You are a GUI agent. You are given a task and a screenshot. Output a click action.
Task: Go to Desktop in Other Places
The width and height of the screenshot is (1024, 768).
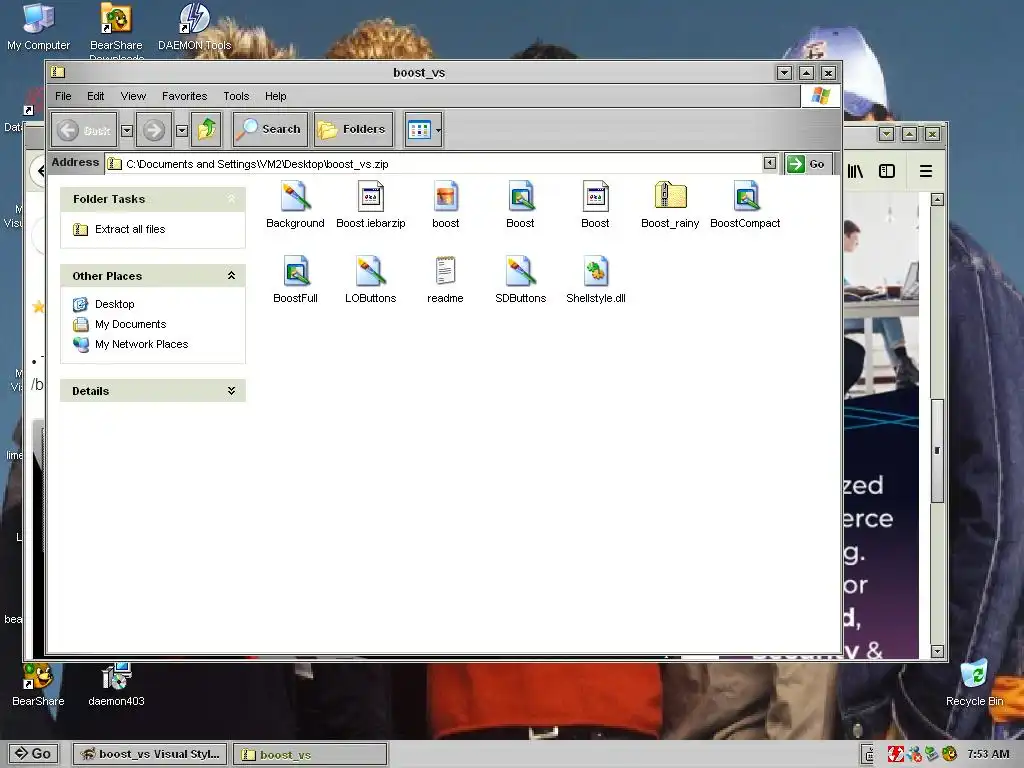pos(114,304)
